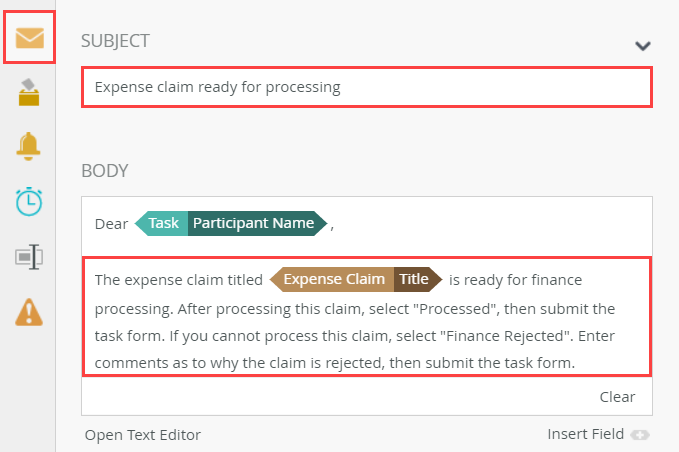Clear the email body content
The height and width of the screenshot is (452, 679).
pyautogui.click(x=617, y=396)
